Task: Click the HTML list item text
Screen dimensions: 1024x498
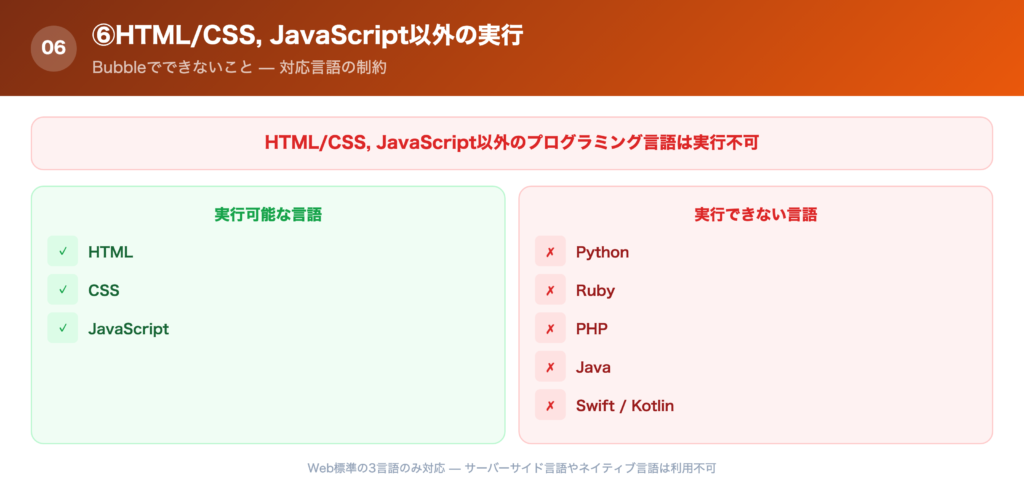Action: (x=110, y=252)
